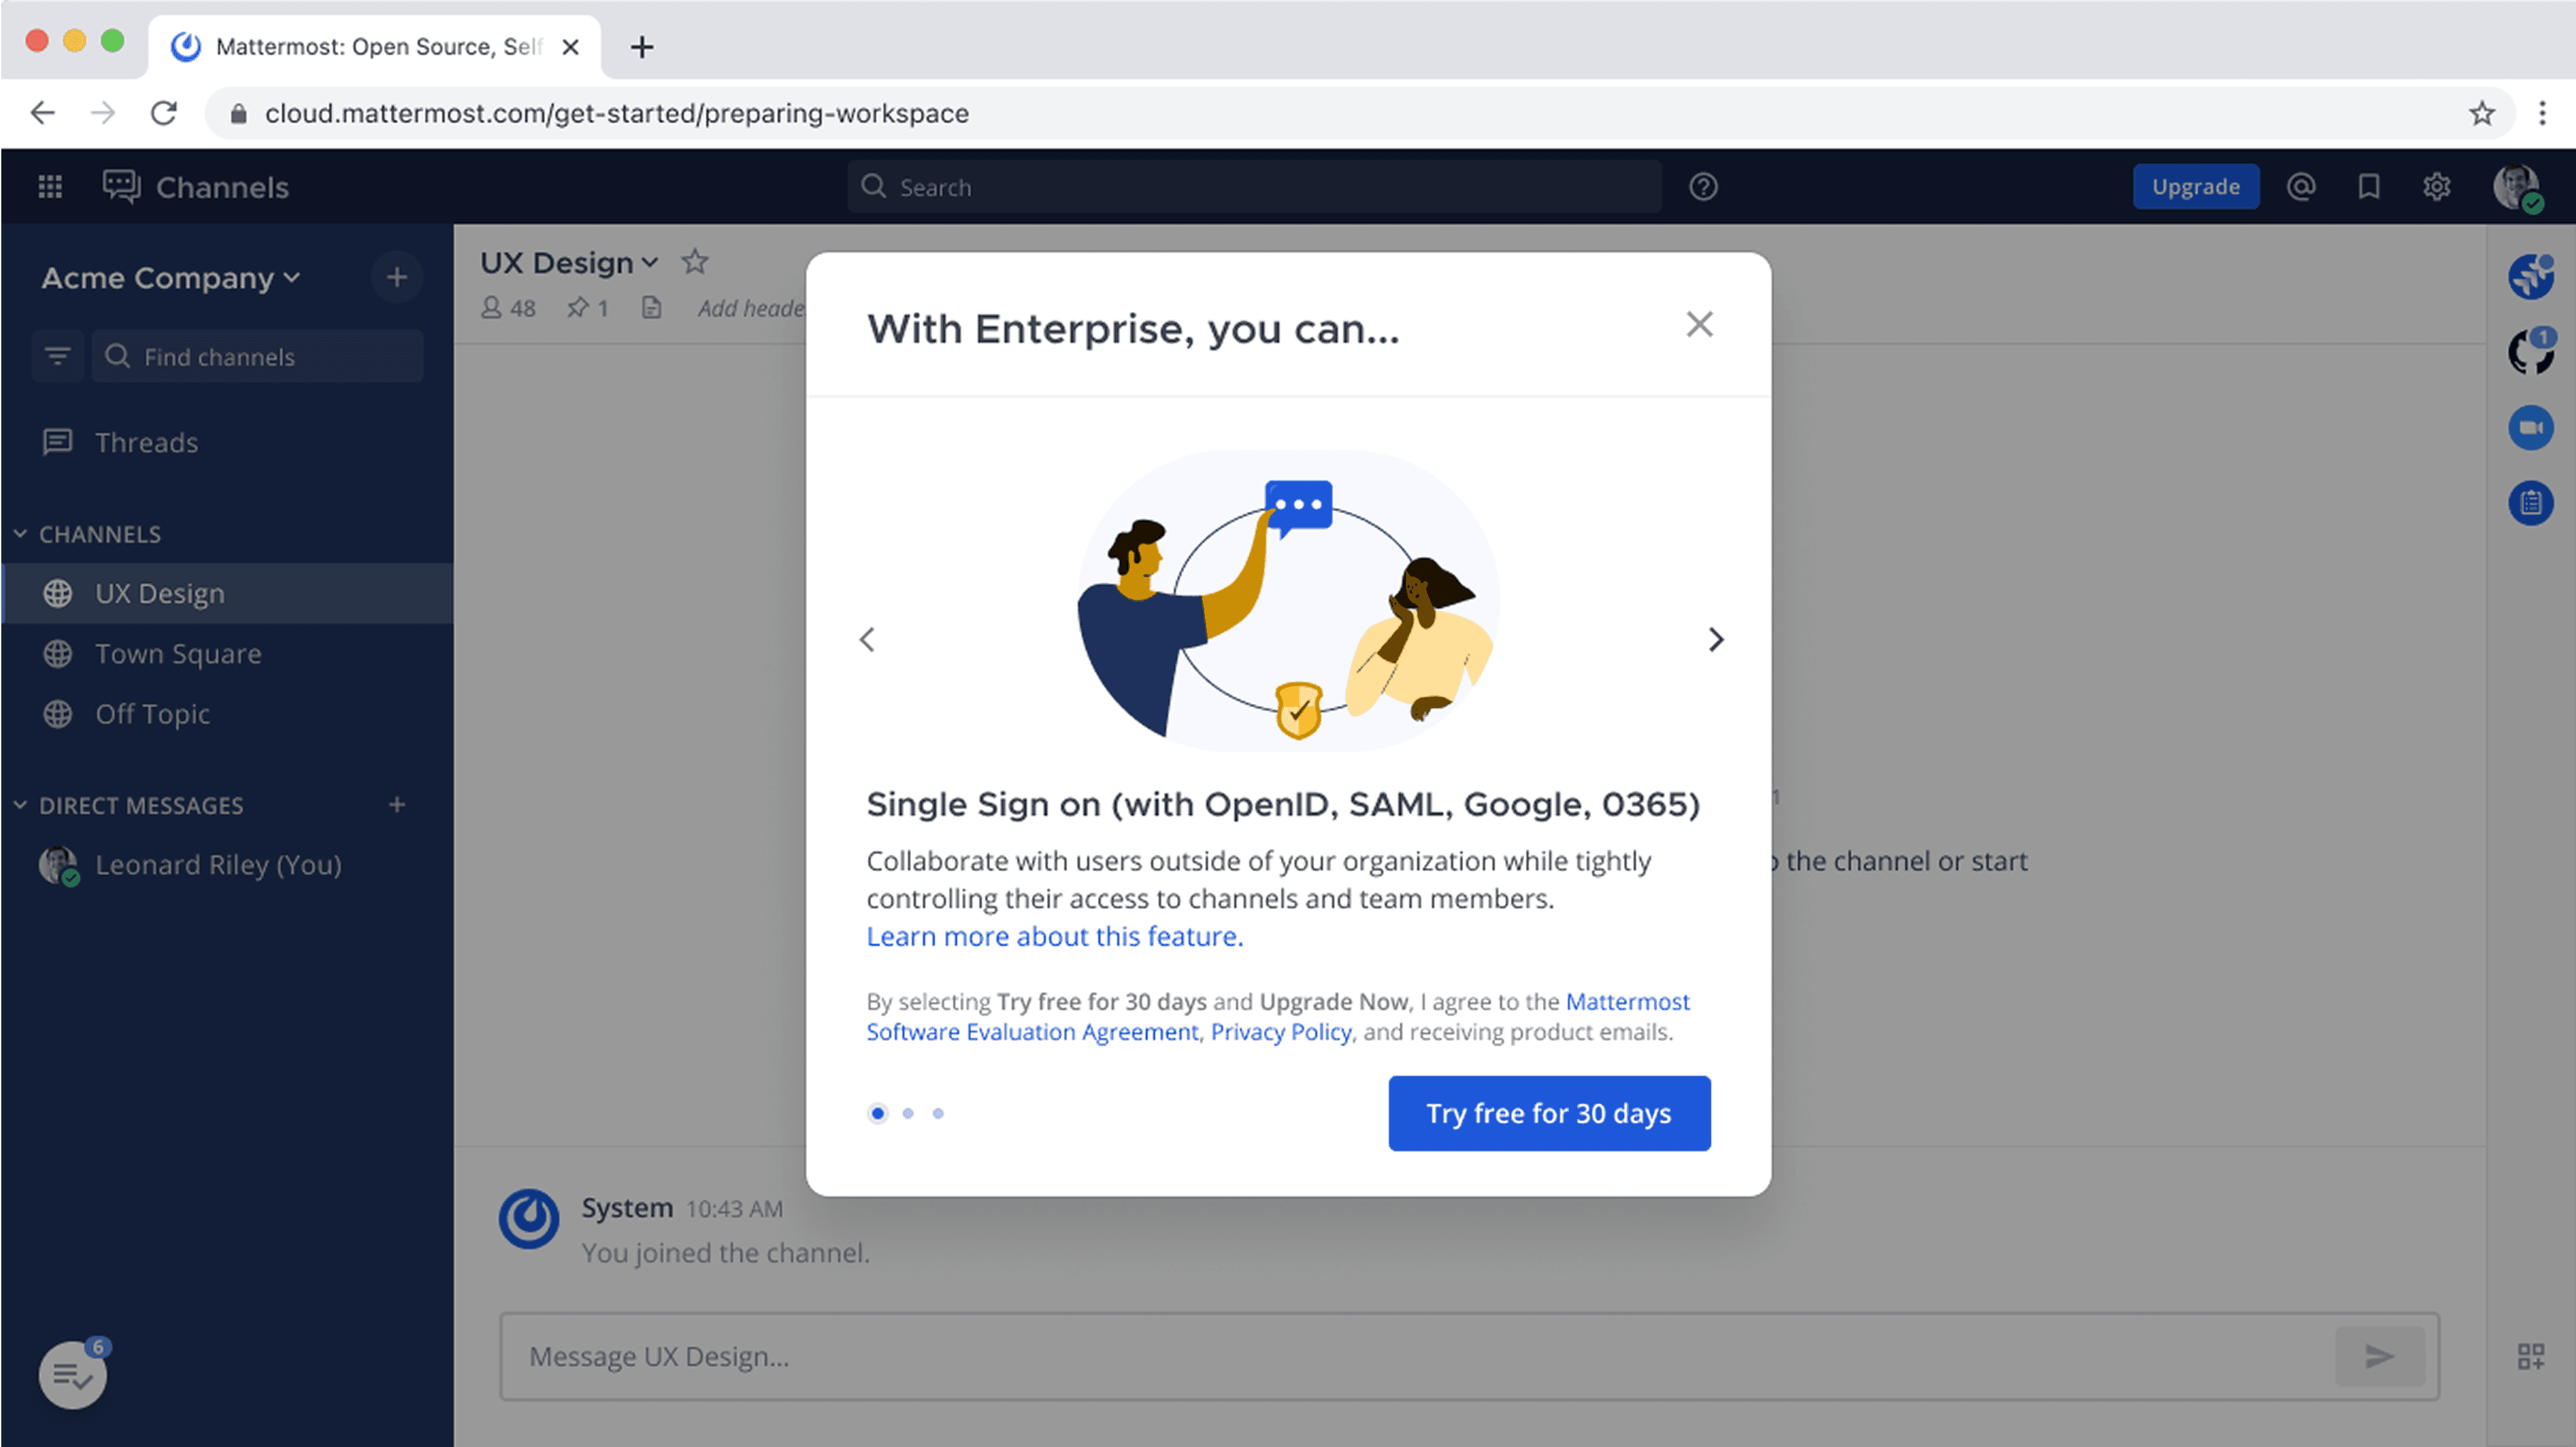
Task: Open settings gear icon in header
Action: [x=2437, y=187]
